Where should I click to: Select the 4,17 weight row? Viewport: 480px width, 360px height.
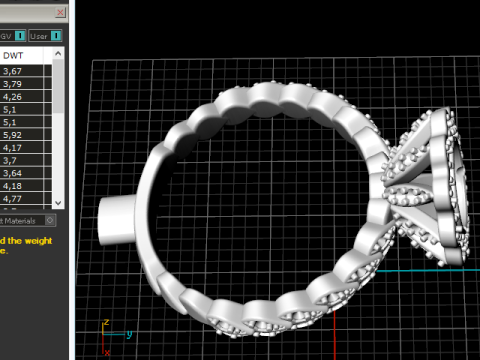point(26,148)
